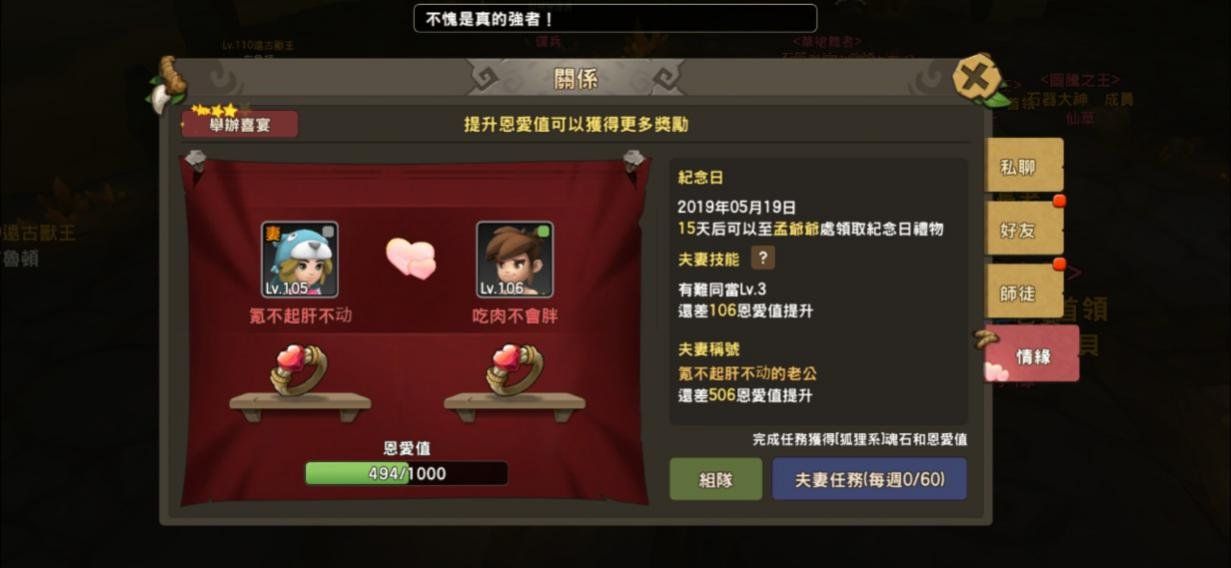Image resolution: width=1231 pixels, height=568 pixels.
Task: Click the 恩愛值 progress bar 494/1000
Action: [406, 473]
